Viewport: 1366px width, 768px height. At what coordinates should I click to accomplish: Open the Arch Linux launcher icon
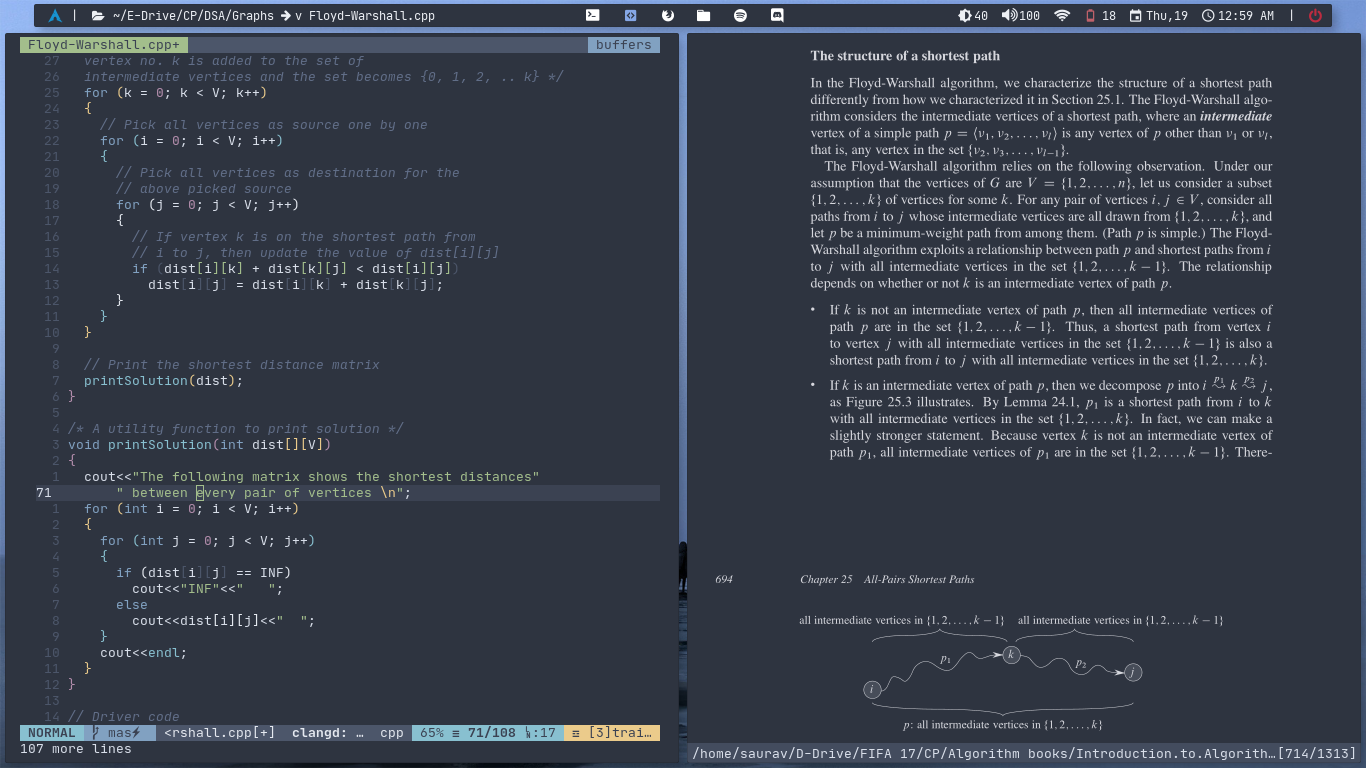[x=55, y=15]
